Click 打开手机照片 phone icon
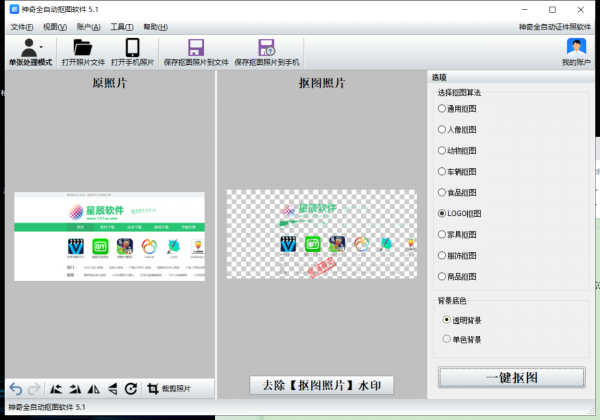600x420 pixels. pyautogui.click(x=132, y=47)
